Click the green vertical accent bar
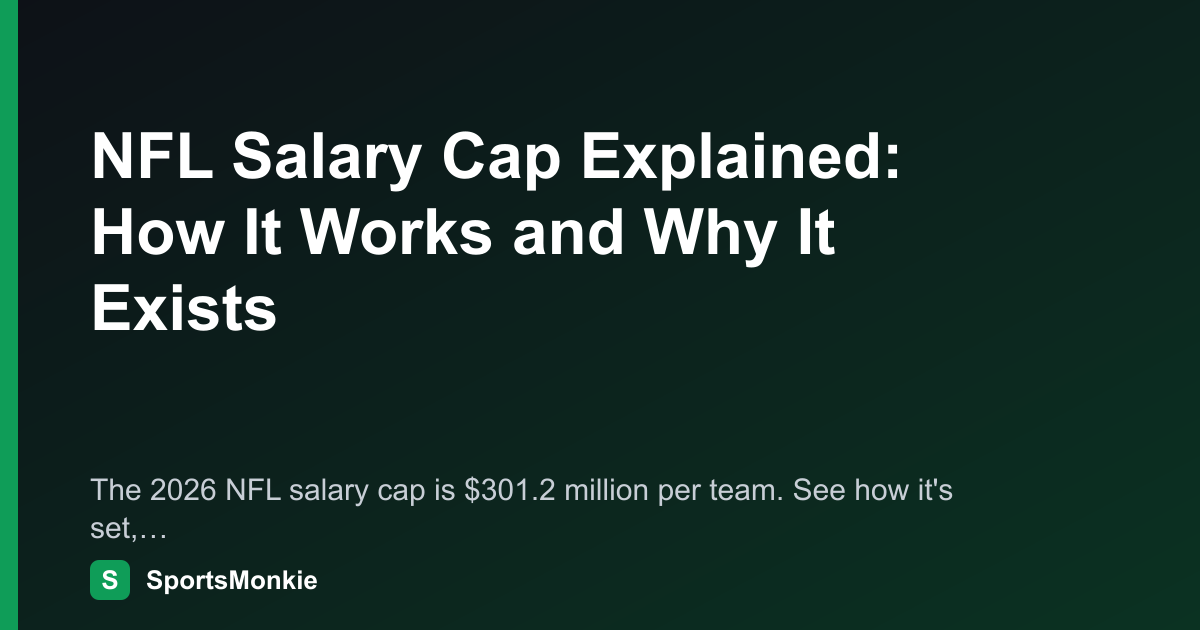 [x=9, y=315]
